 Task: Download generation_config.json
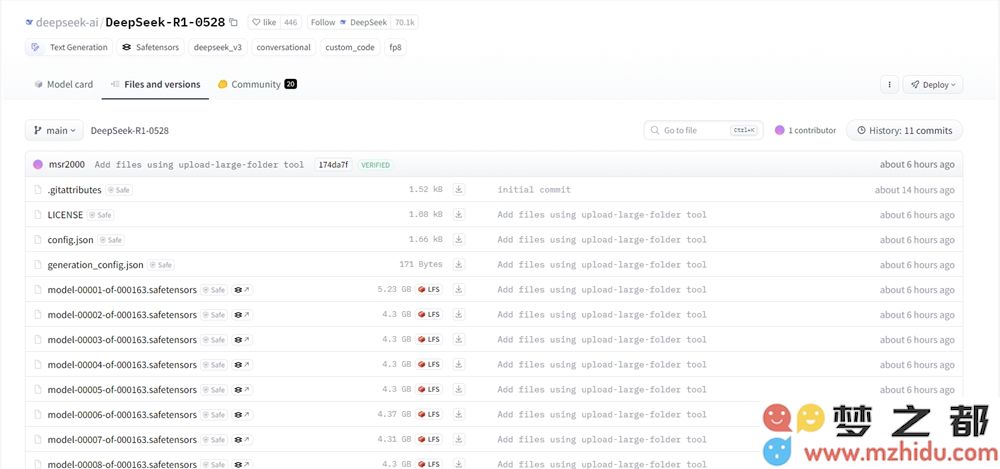(458, 264)
